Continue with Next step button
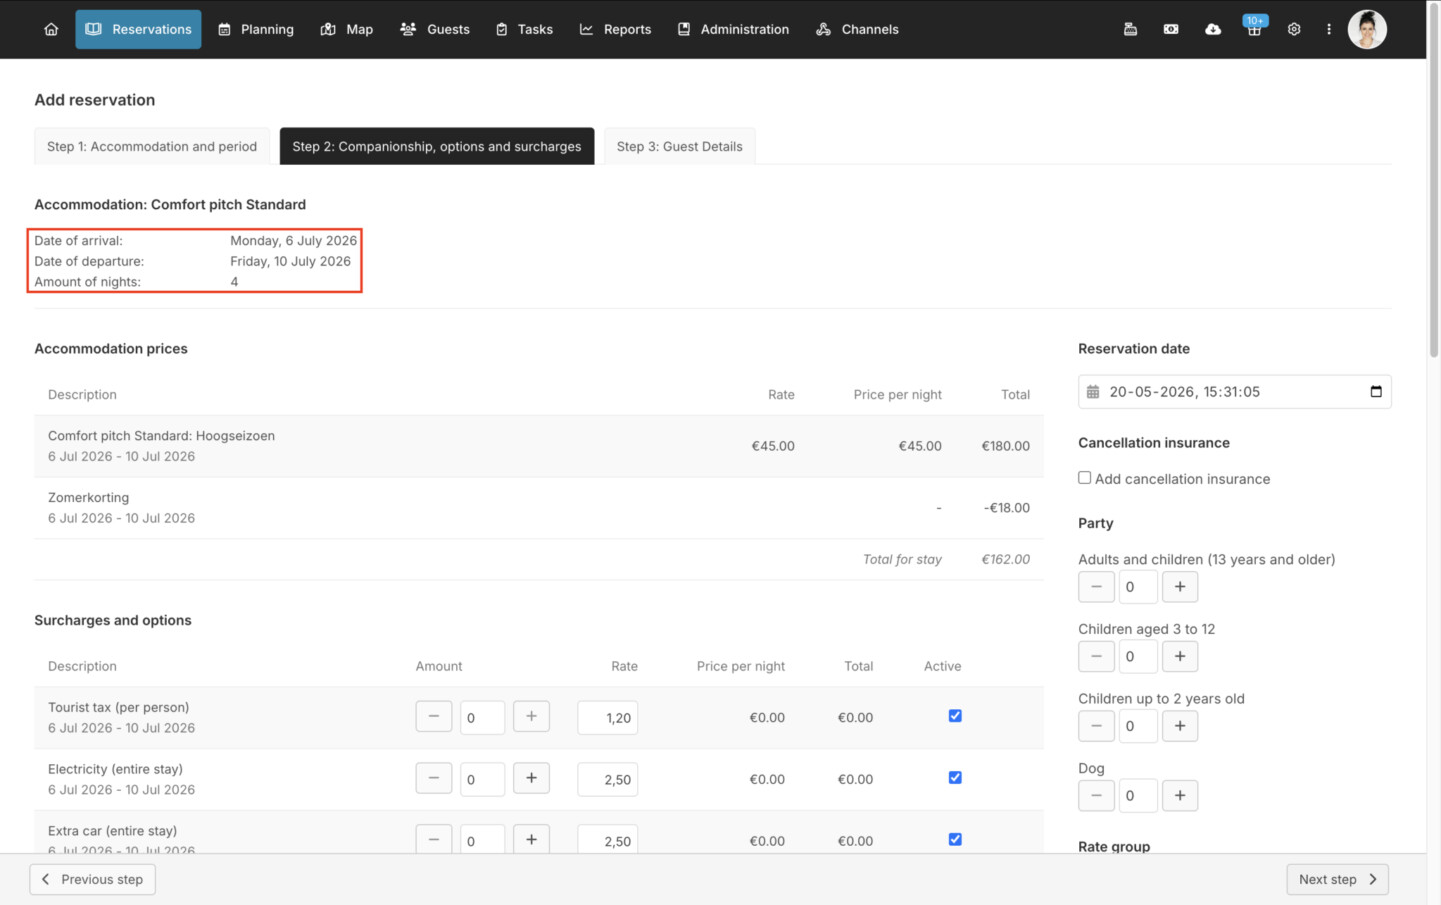Viewport: 1441px width, 905px height. point(1337,879)
